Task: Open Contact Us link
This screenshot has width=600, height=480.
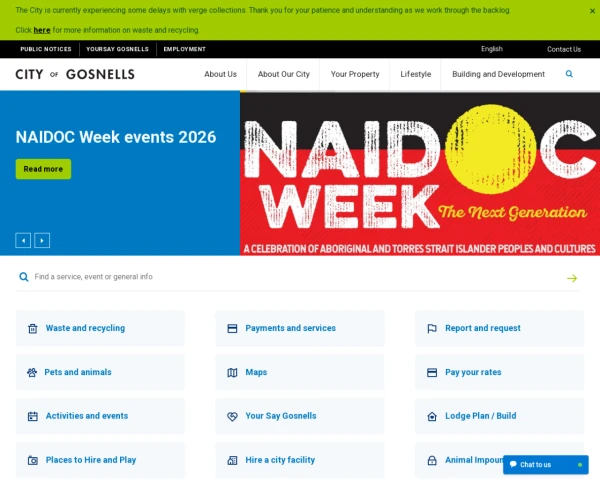Action: pos(564,49)
